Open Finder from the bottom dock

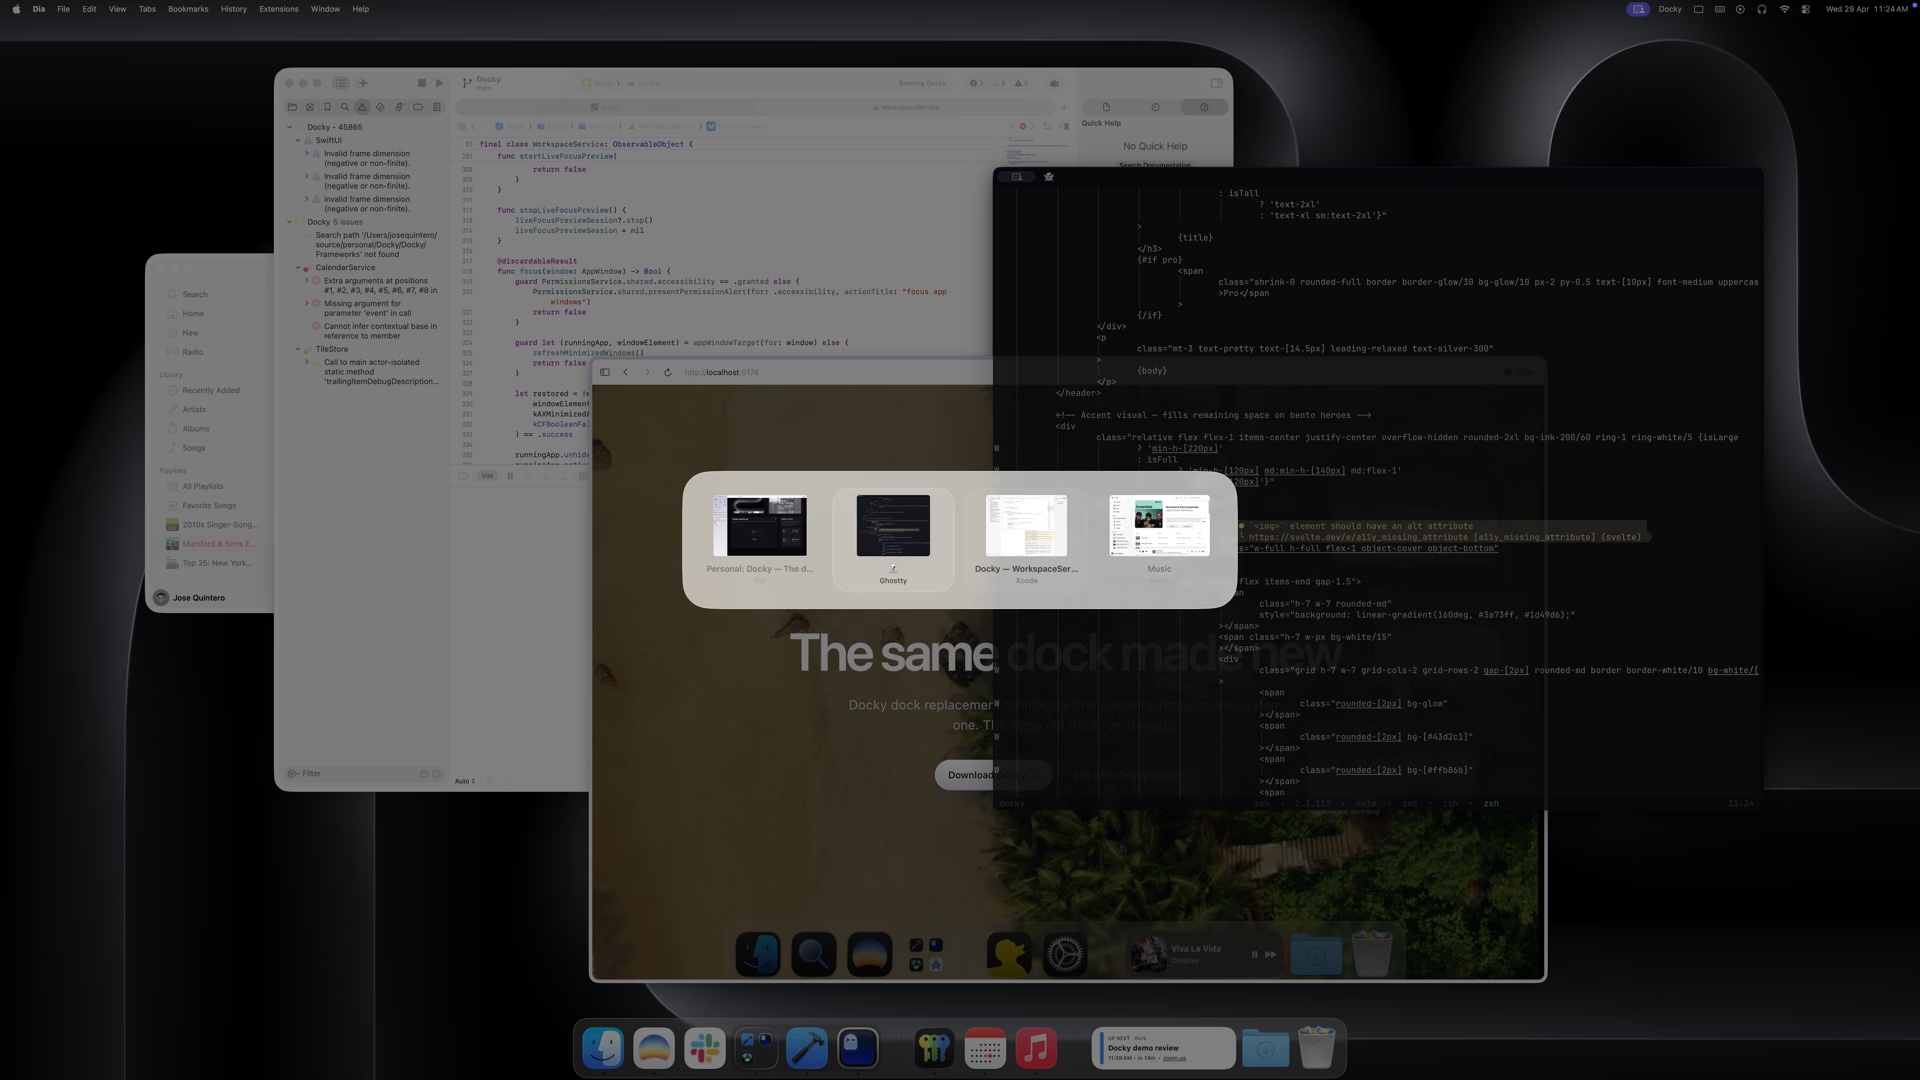(x=603, y=1048)
